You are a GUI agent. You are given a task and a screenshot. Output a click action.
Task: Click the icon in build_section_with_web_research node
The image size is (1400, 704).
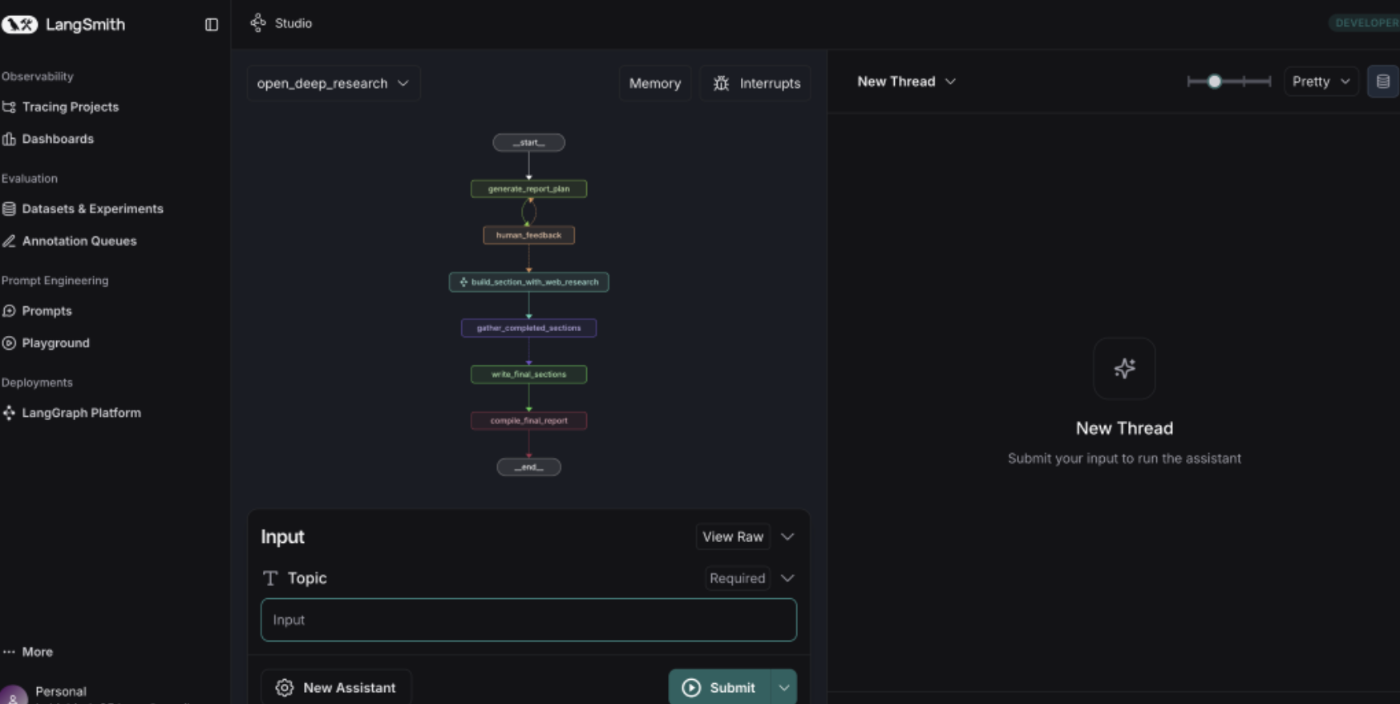click(463, 282)
